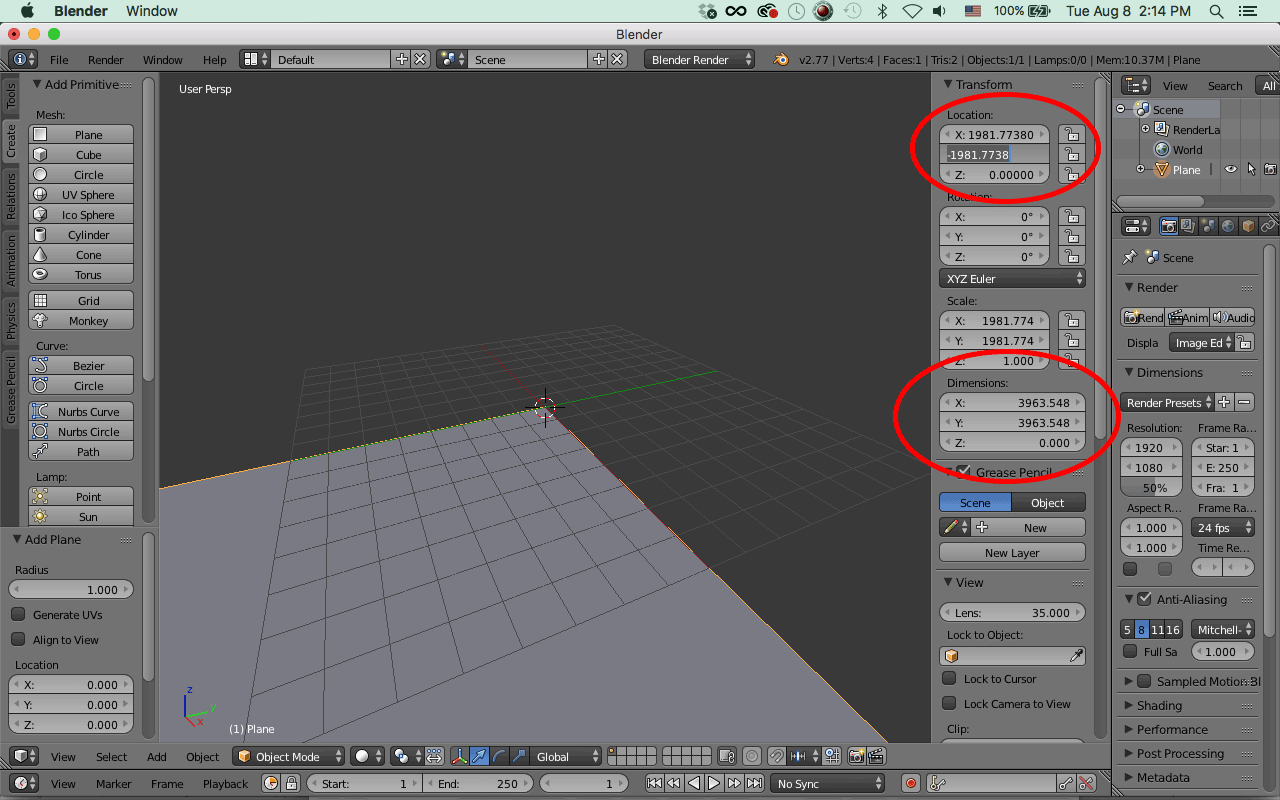Screen dimensions: 1280x800
Task: Open the Global orientation dropdown
Action: tap(565, 756)
